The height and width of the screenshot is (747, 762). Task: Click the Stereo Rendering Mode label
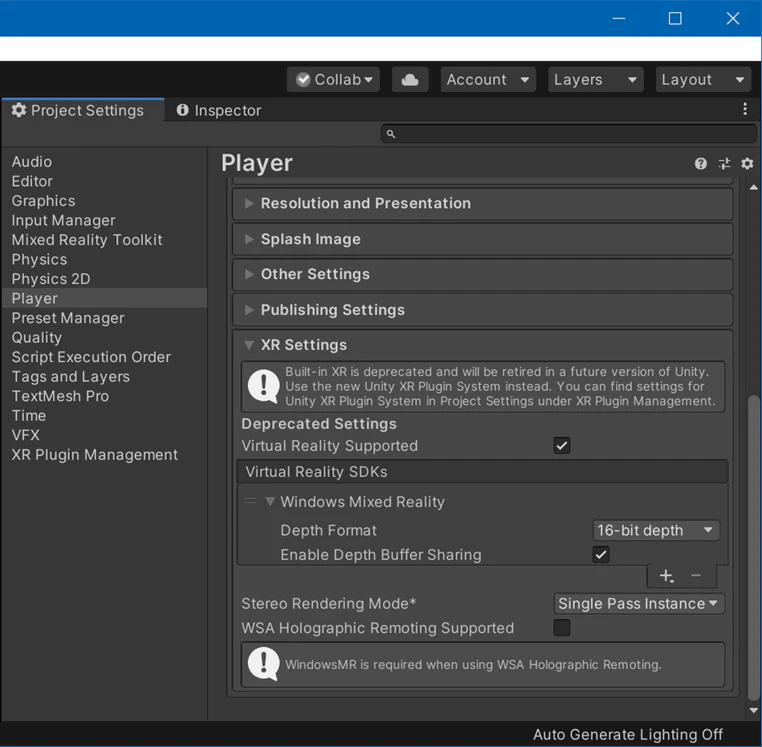click(x=329, y=604)
